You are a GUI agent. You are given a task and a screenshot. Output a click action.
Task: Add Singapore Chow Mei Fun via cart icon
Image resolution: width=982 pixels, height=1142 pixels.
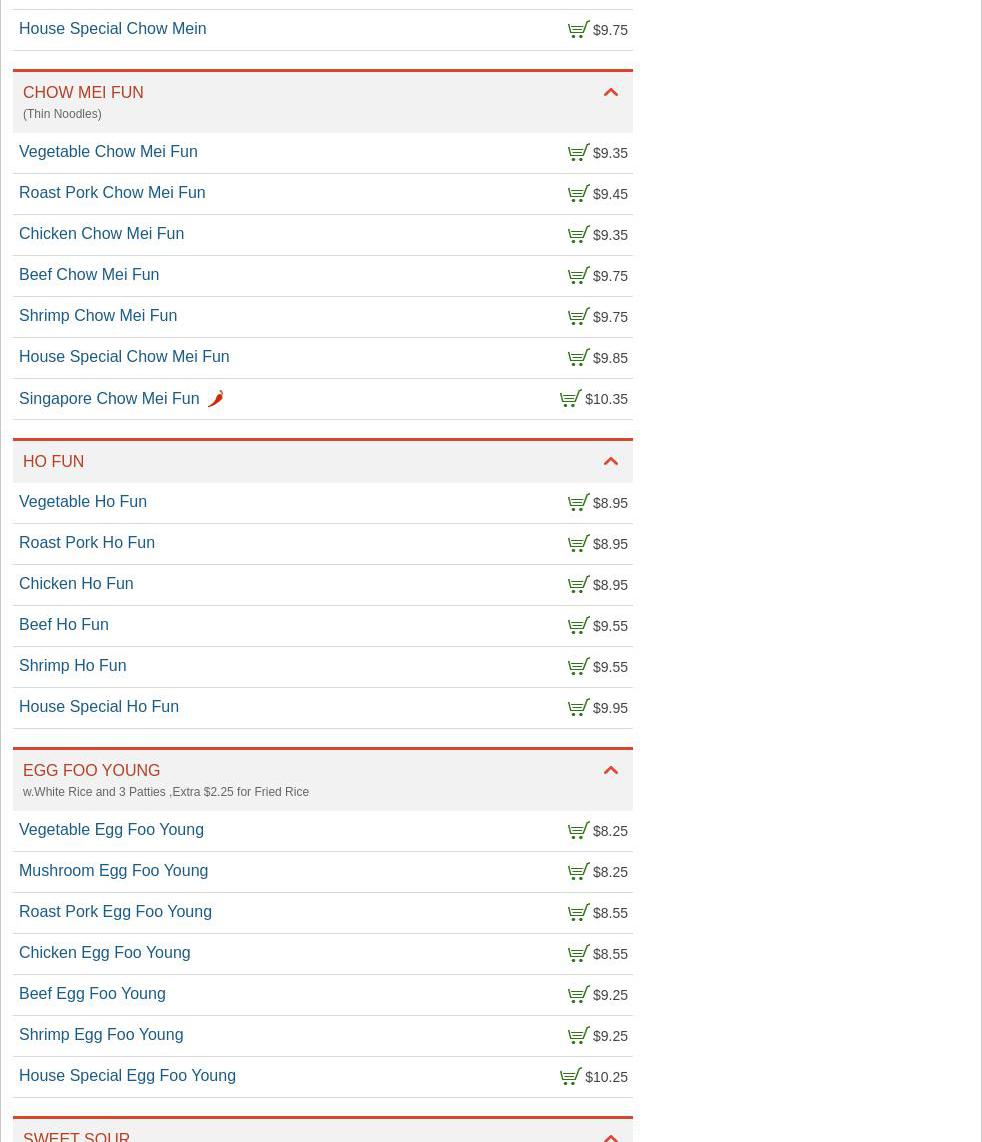click(x=570, y=399)
